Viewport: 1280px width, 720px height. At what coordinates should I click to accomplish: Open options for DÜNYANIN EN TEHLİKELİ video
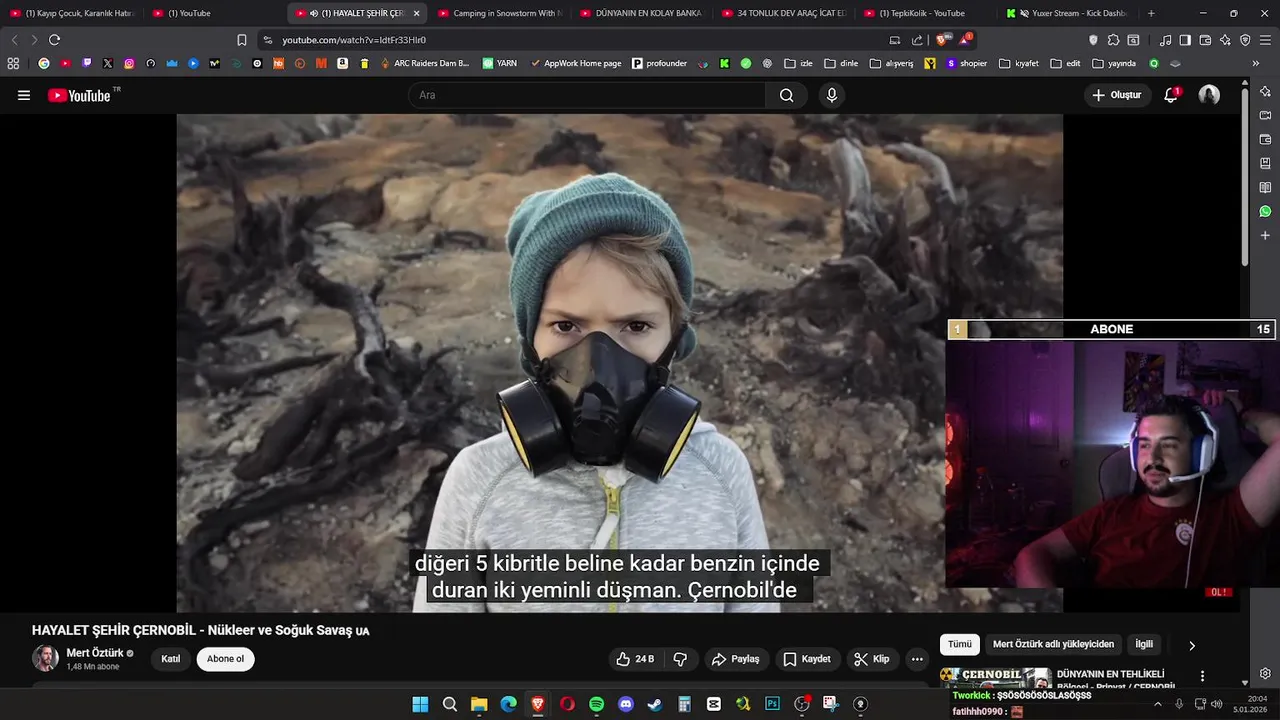point(1202,676)
